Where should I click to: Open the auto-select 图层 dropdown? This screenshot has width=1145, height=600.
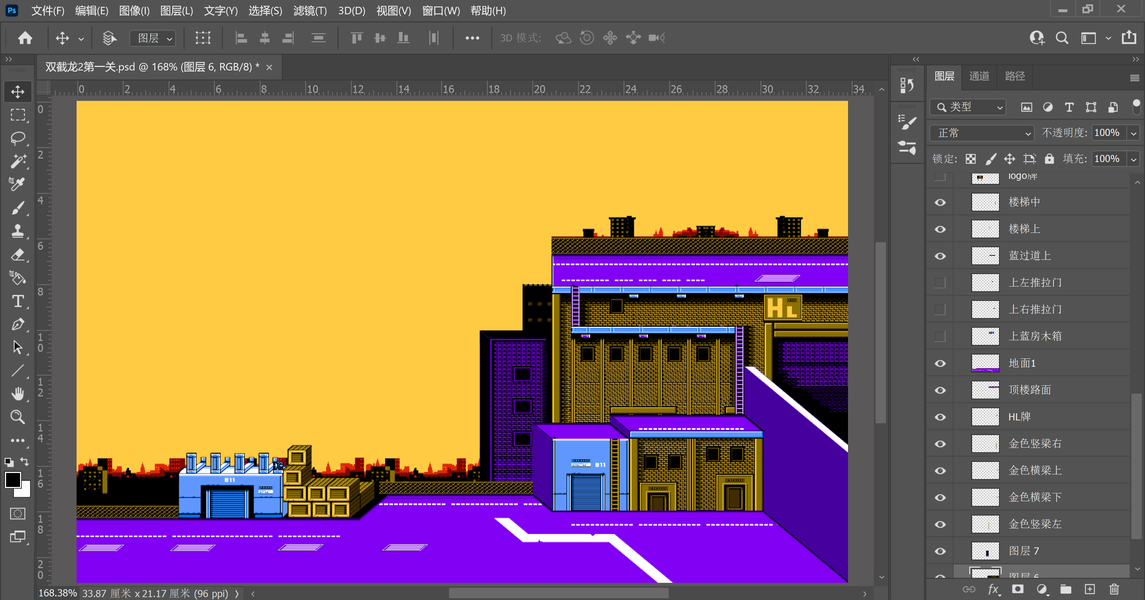[153, 38]
